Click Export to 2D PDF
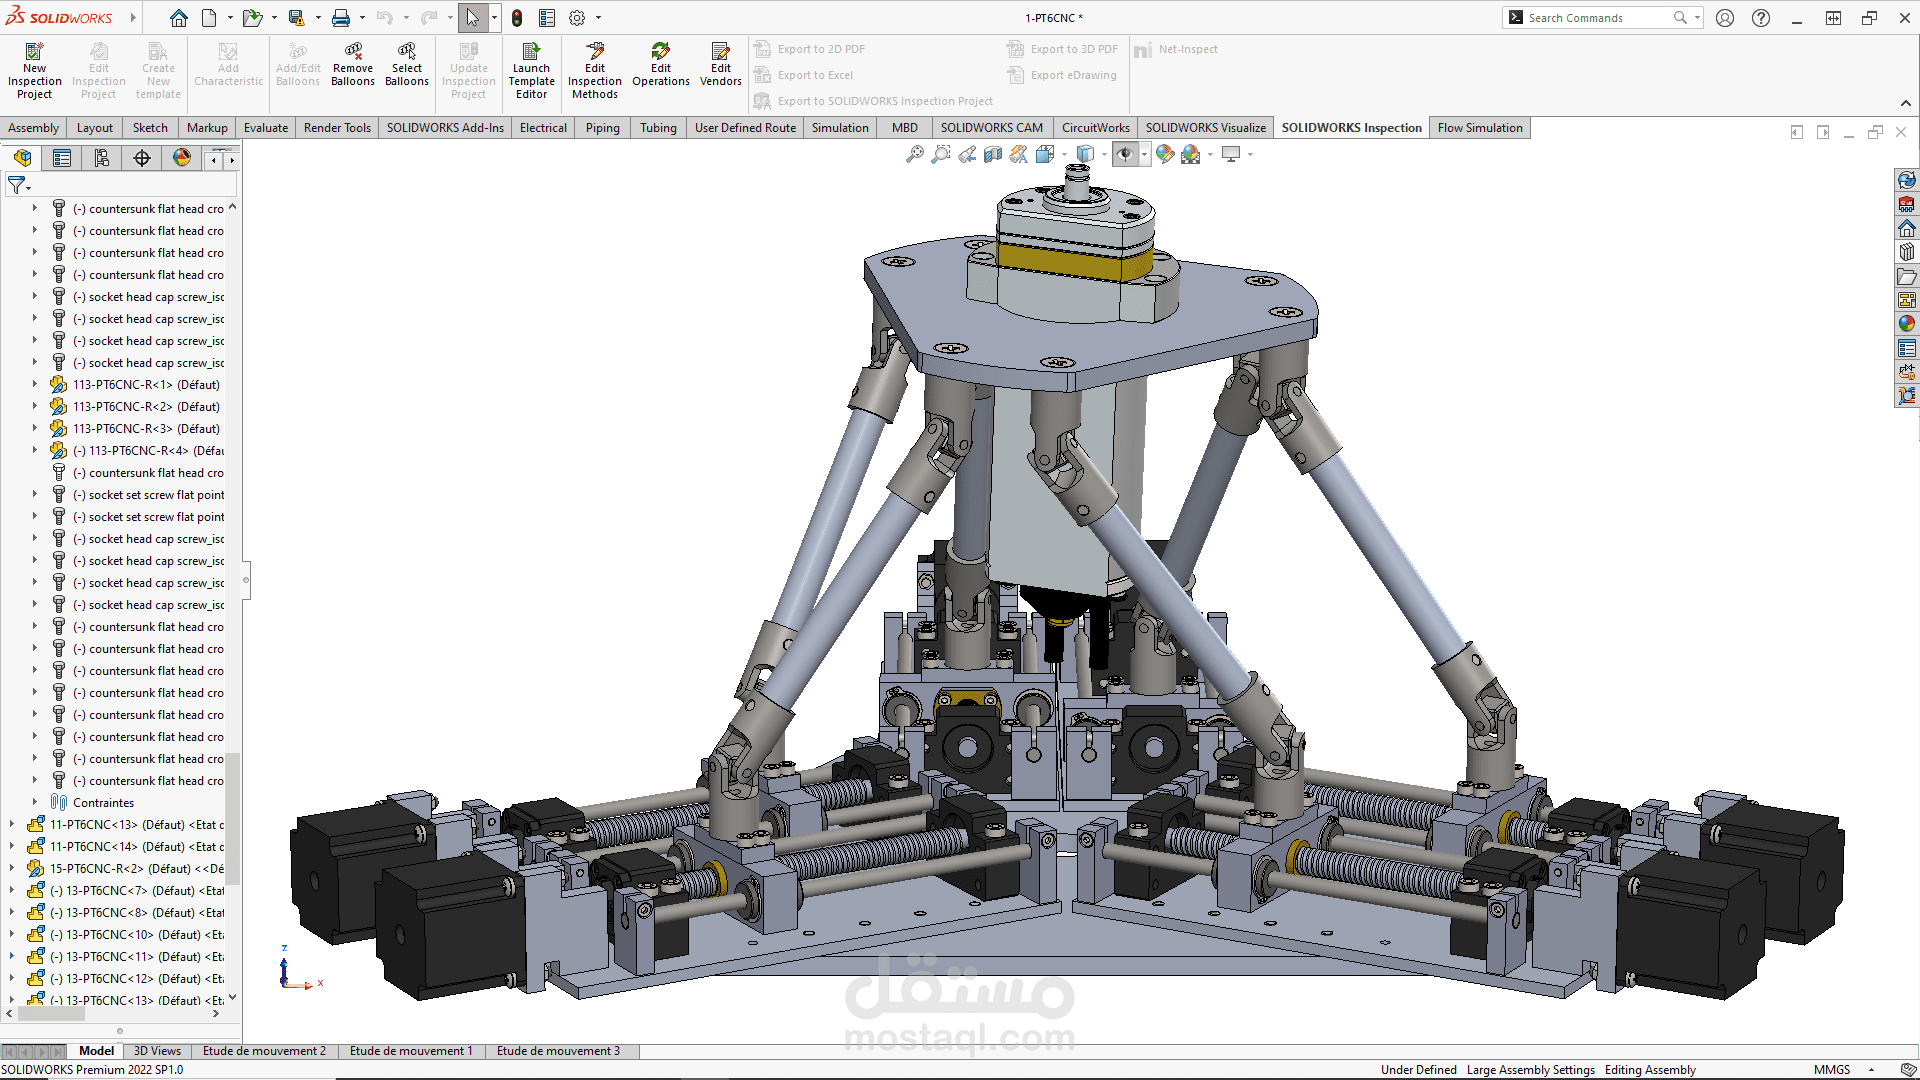Screen dimensions: 1920x1080 820,49
